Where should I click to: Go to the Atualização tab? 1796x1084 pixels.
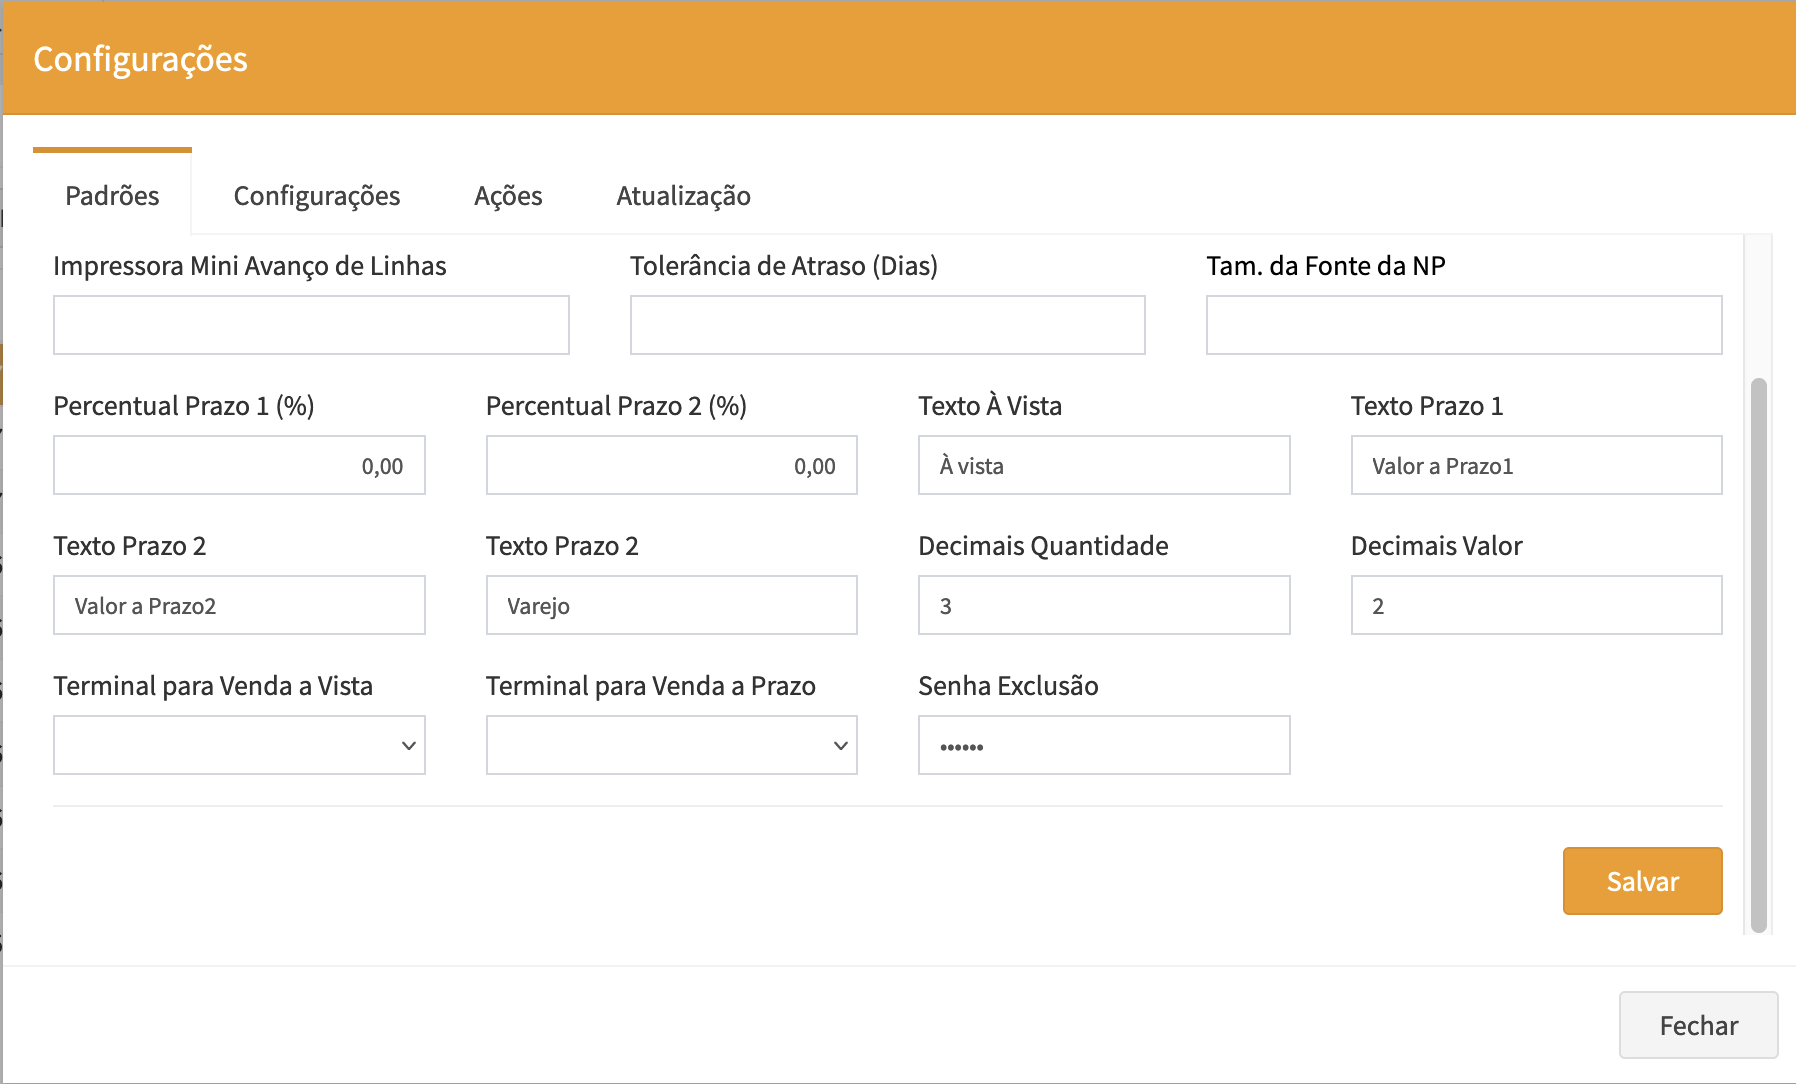click(683, 196)
